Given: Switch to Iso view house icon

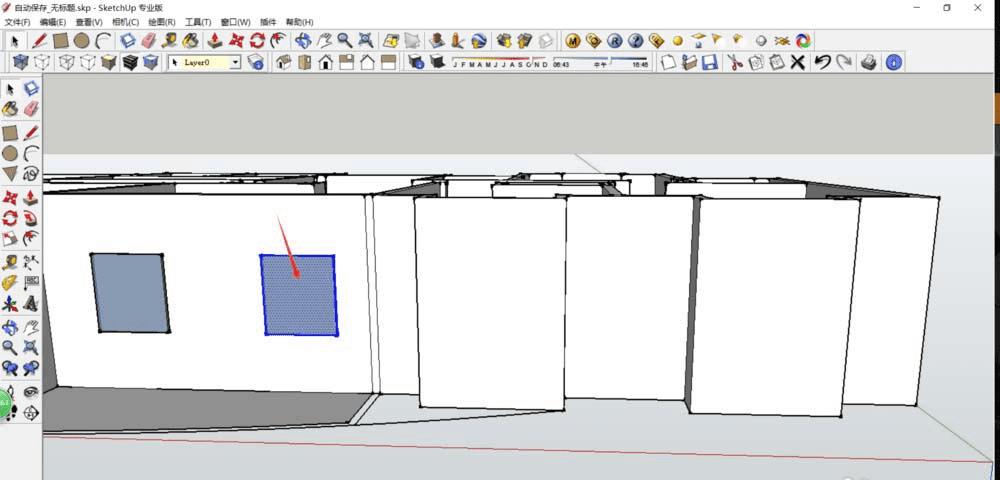Looking at the screenshot, I should coord(284,62).
